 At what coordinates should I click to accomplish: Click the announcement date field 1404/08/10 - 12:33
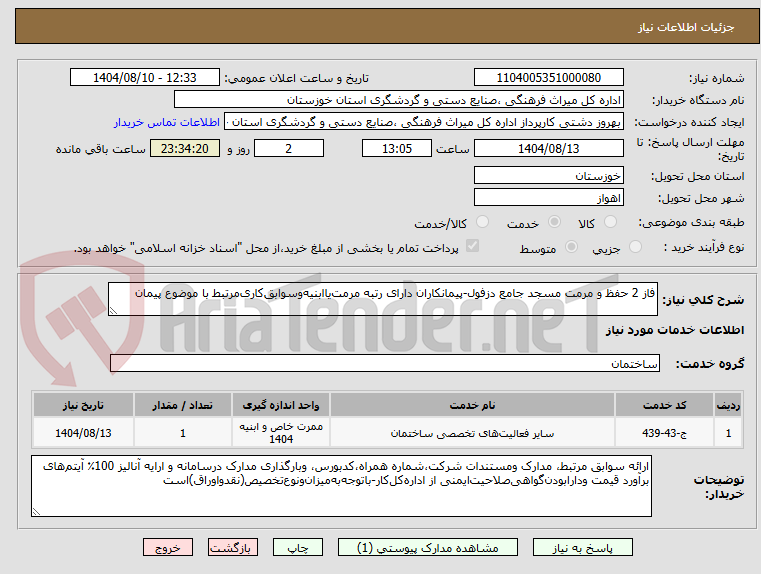tap(145, 78)
